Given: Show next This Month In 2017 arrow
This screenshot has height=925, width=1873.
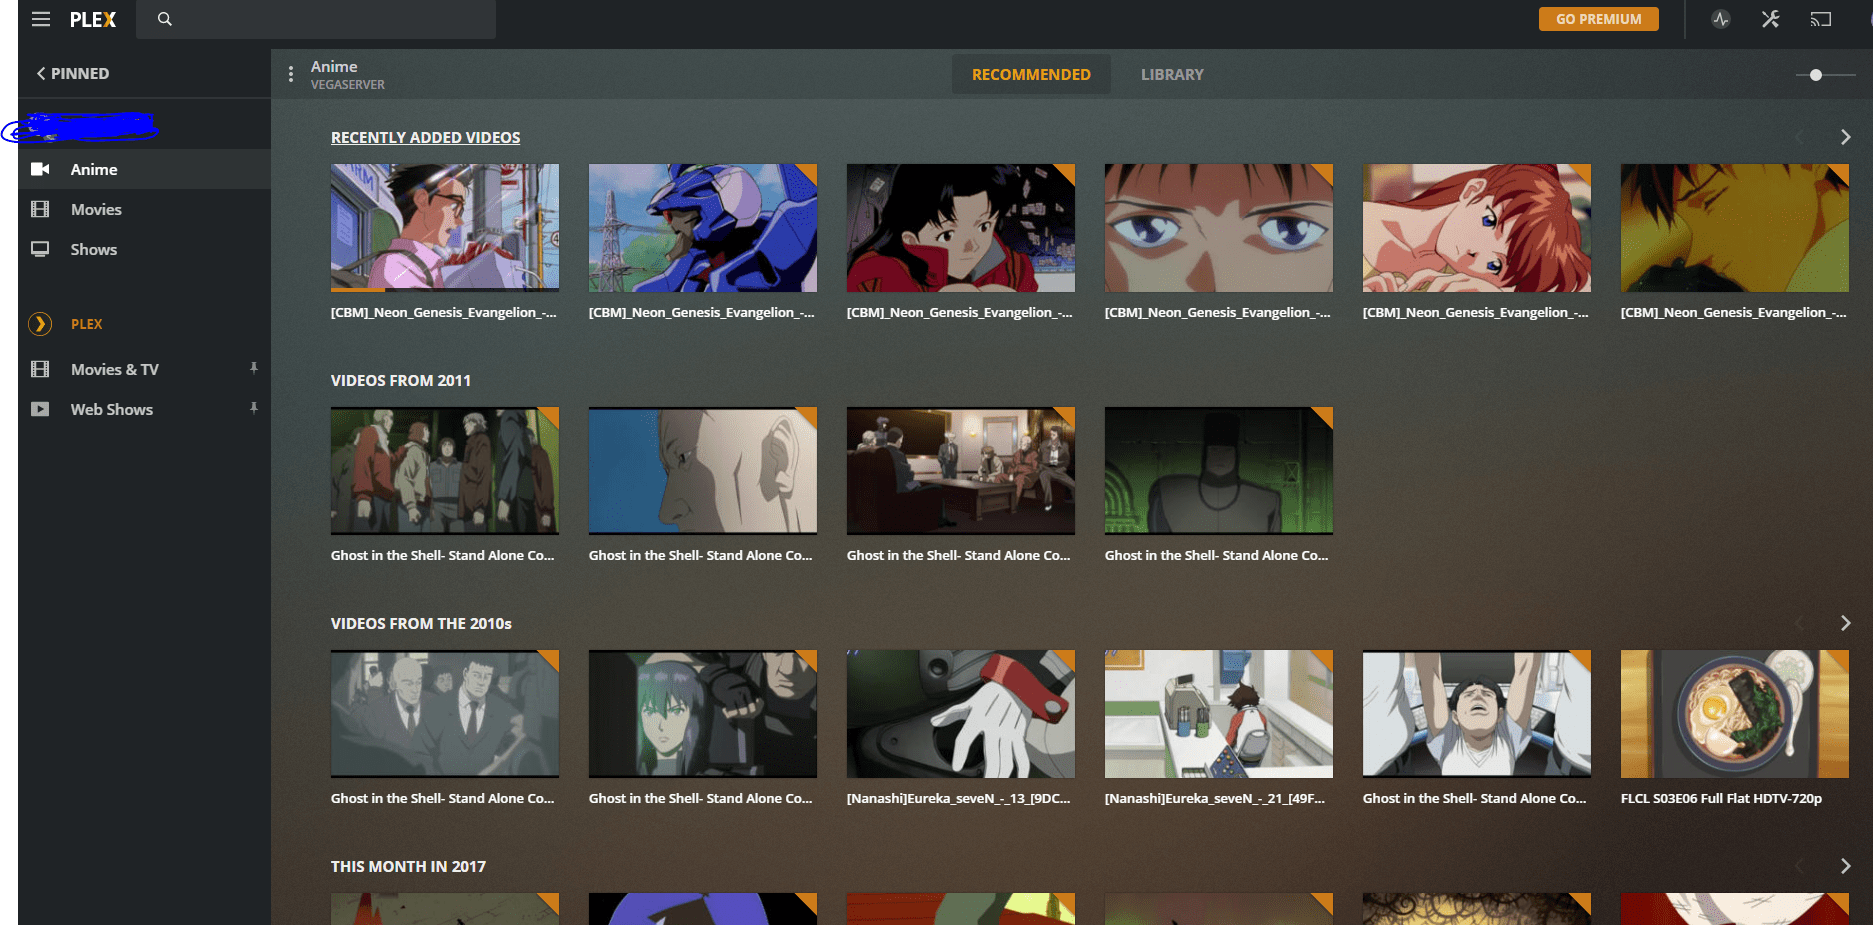Looking at the screenshot, I should (1845, 866).
